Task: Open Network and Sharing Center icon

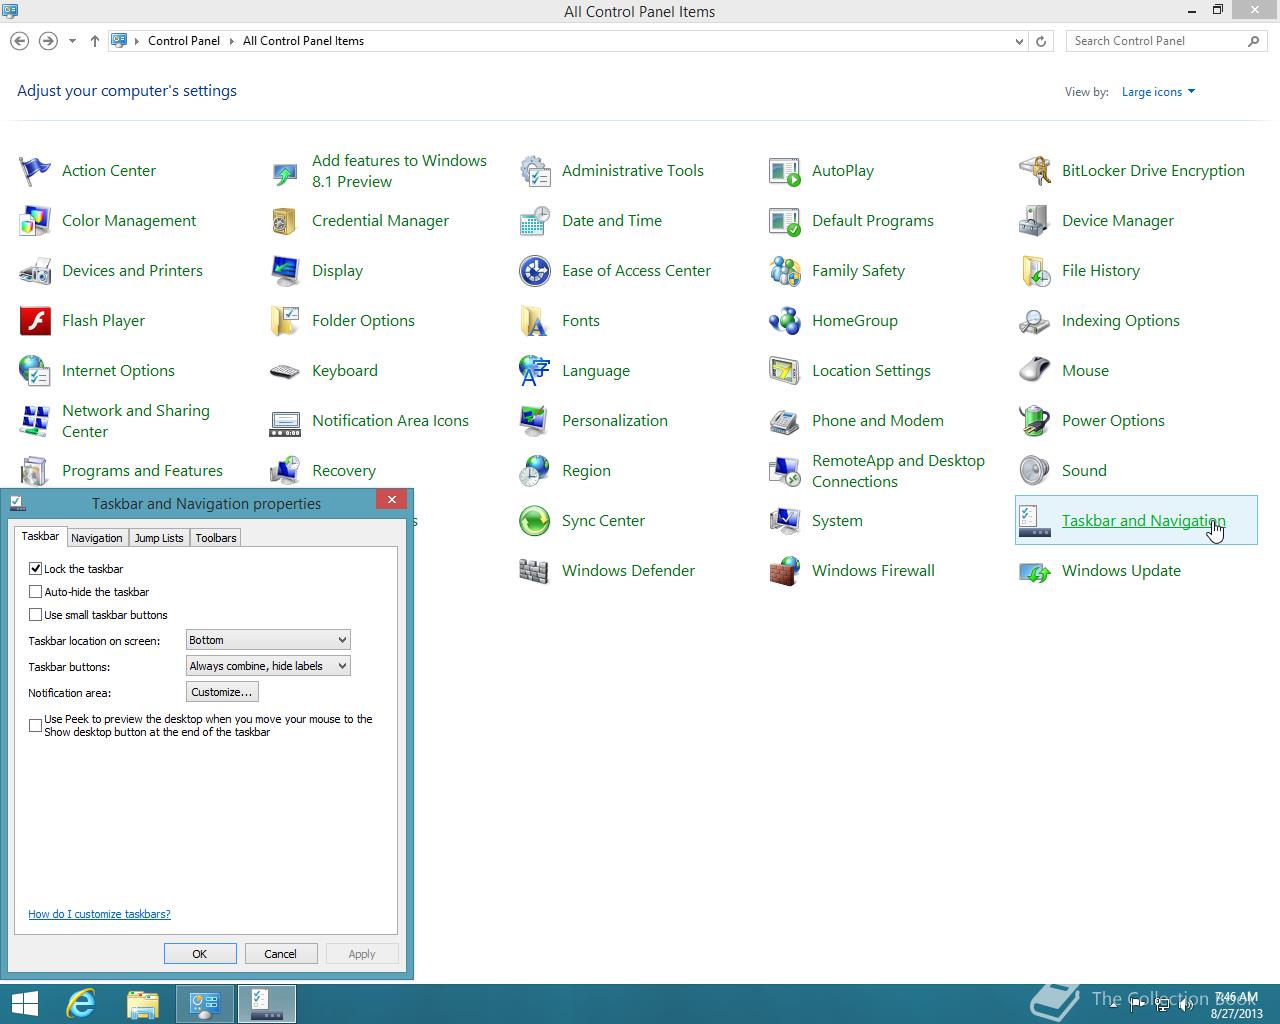Action: tap(35, 421)
